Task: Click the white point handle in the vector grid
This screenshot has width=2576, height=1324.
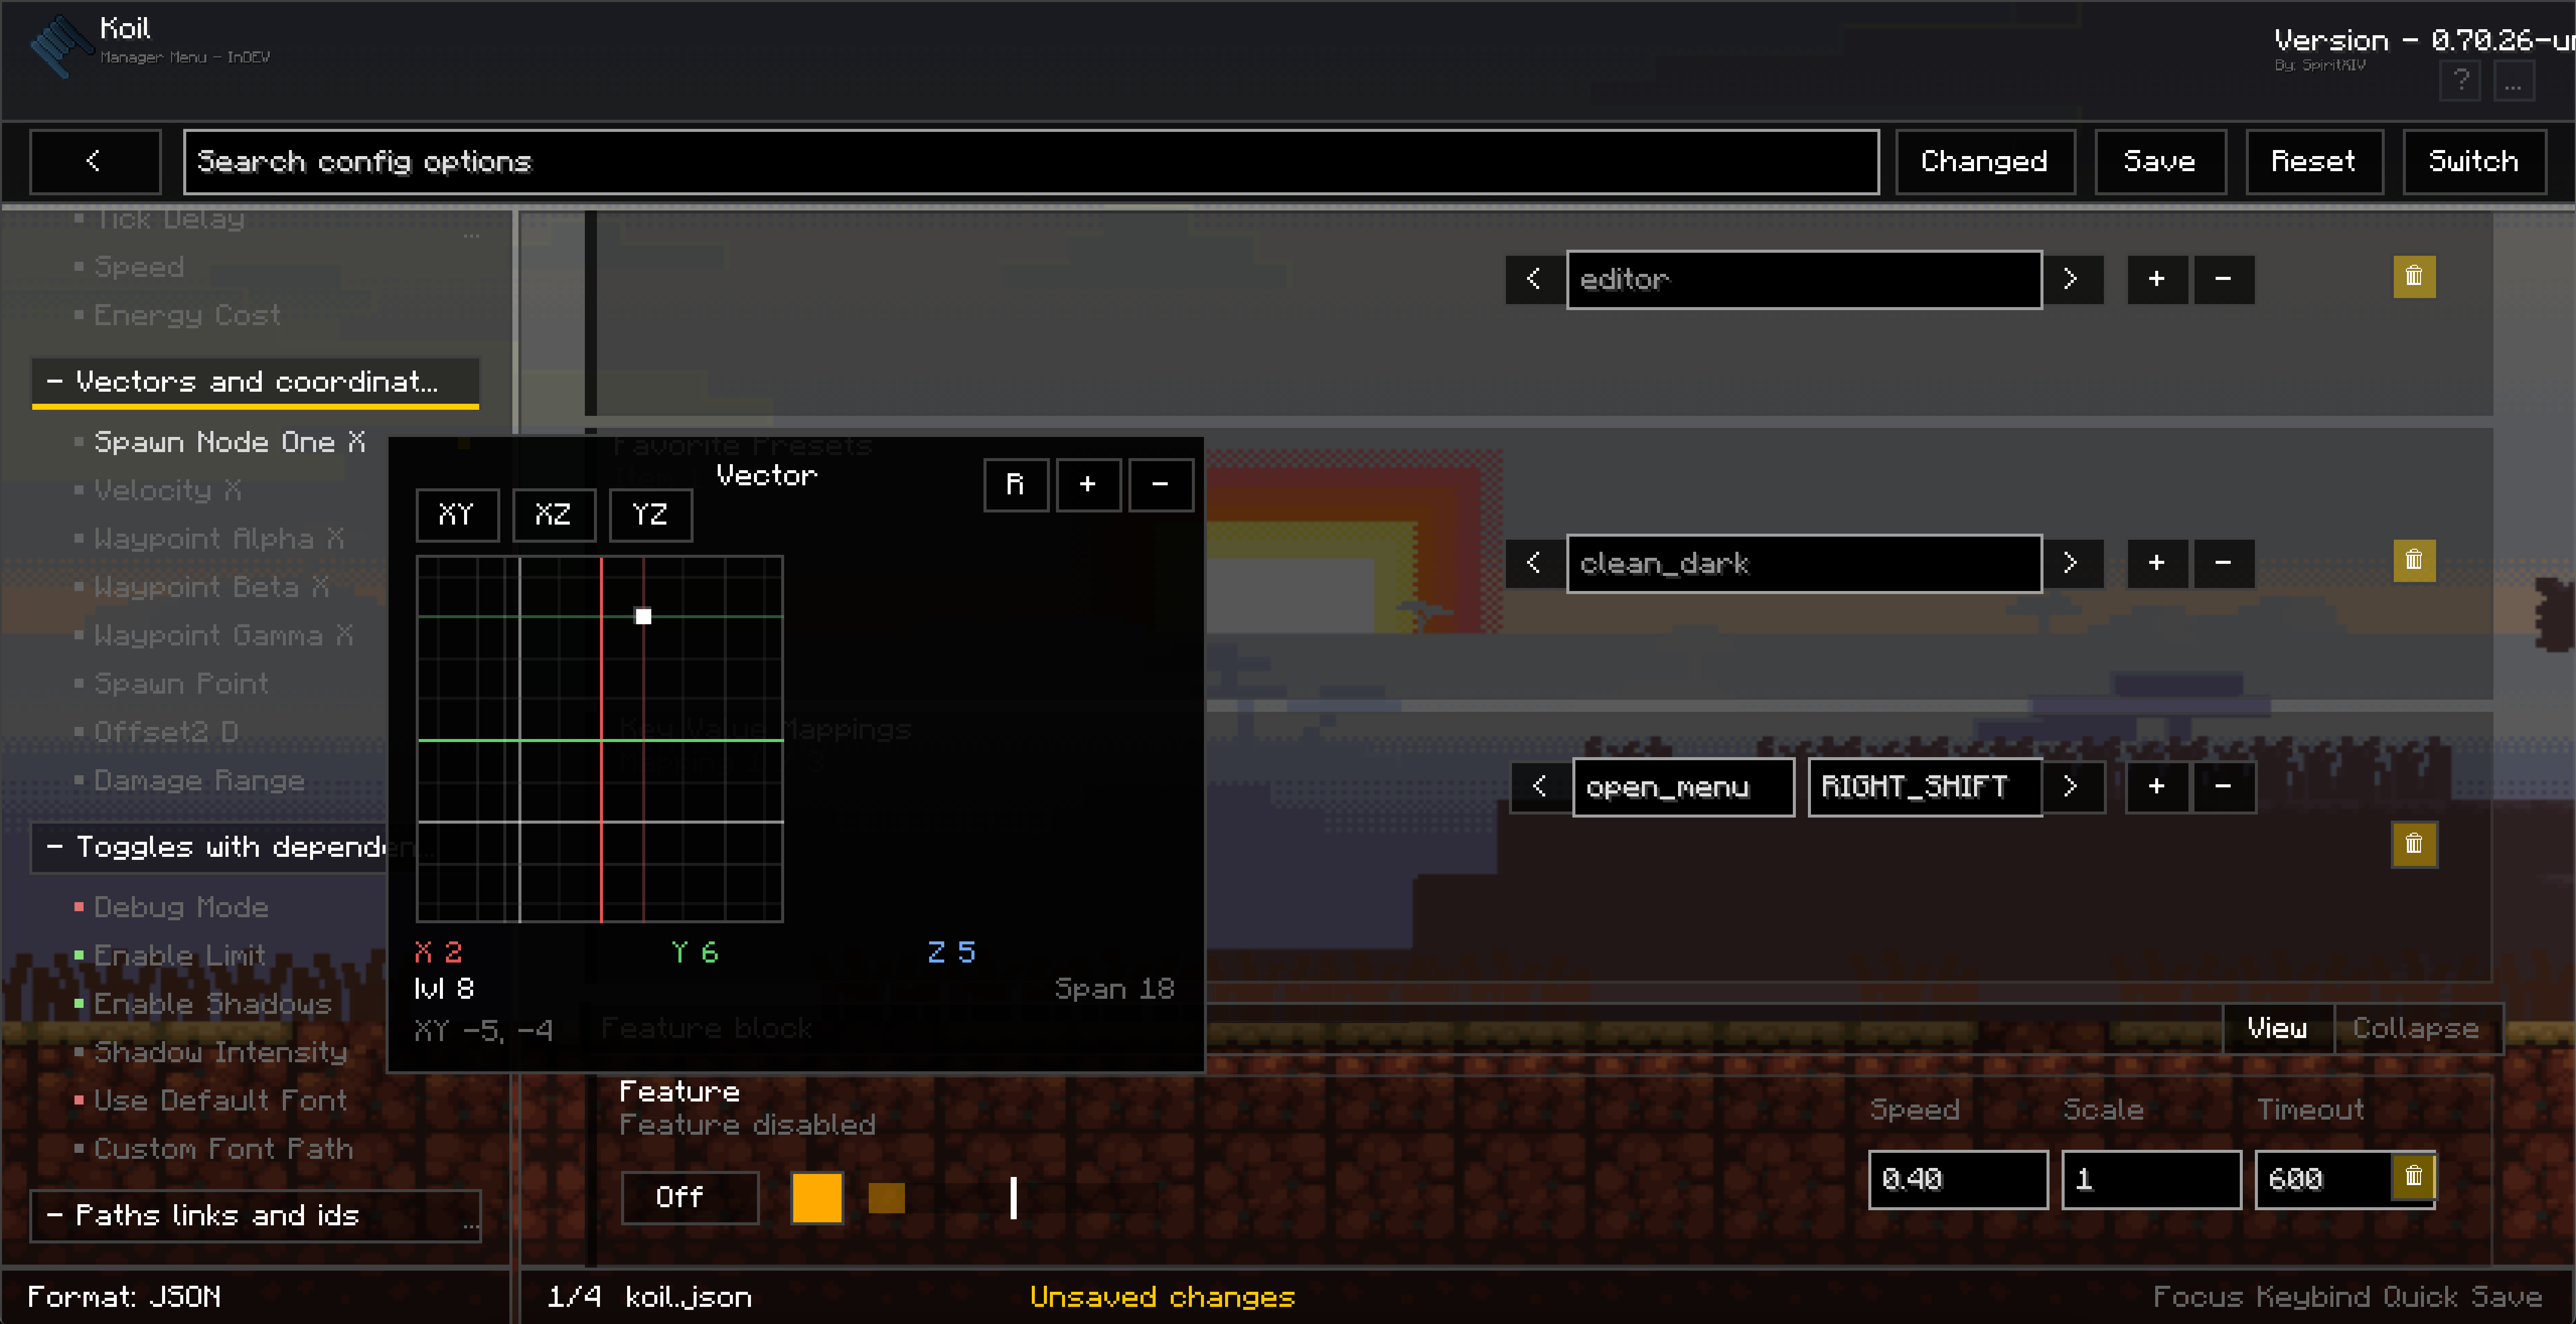Action: point(644,617)
